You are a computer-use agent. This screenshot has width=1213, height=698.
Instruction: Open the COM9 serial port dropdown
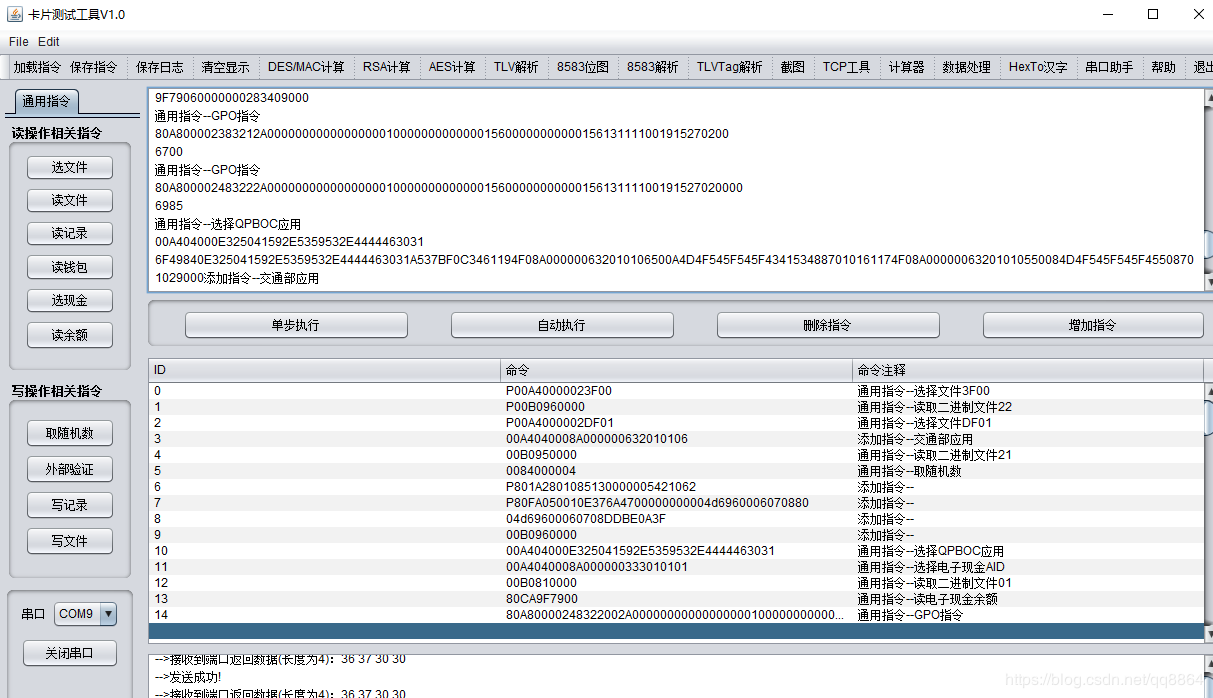[x=86, y=614]
